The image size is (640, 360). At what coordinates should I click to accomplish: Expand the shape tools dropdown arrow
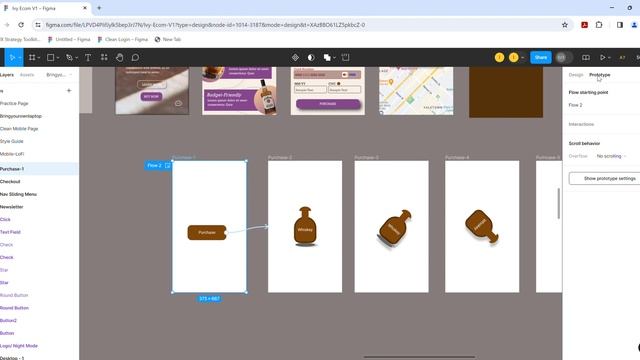tap(58, 58)
